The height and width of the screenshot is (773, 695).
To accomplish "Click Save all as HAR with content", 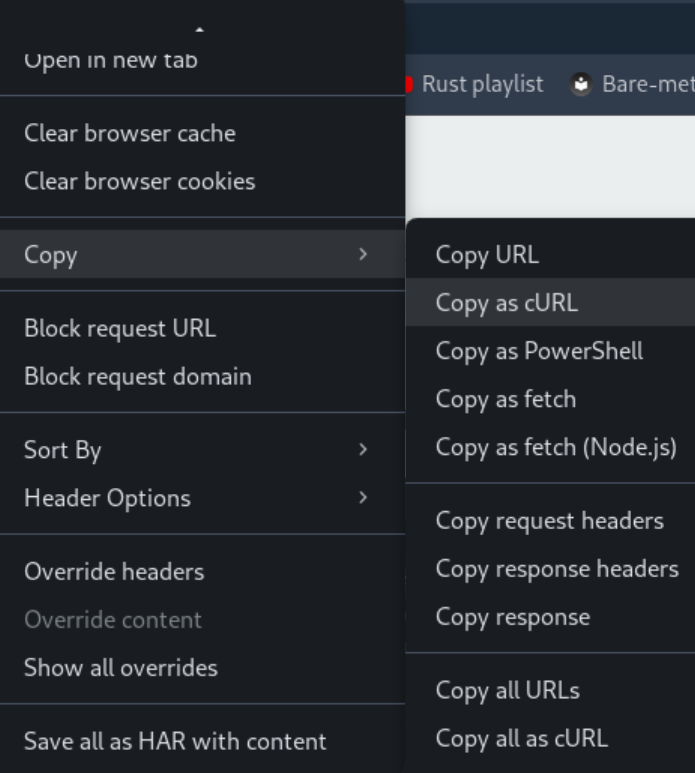I will pyautogui.click(x=175, y=741).
